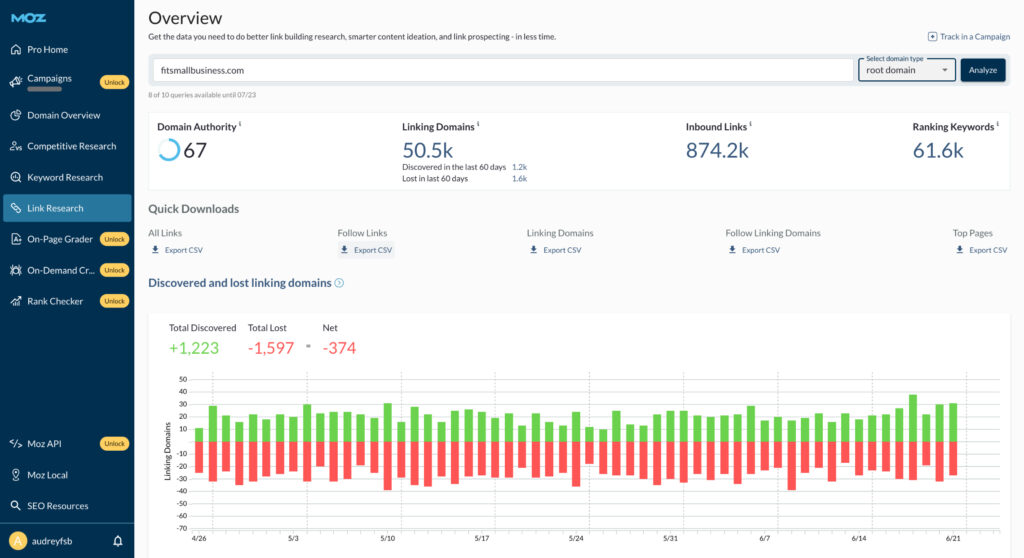Go to Pro Home
The image size is (1024, 558).
pyautogui.click(x=47, y=50)
